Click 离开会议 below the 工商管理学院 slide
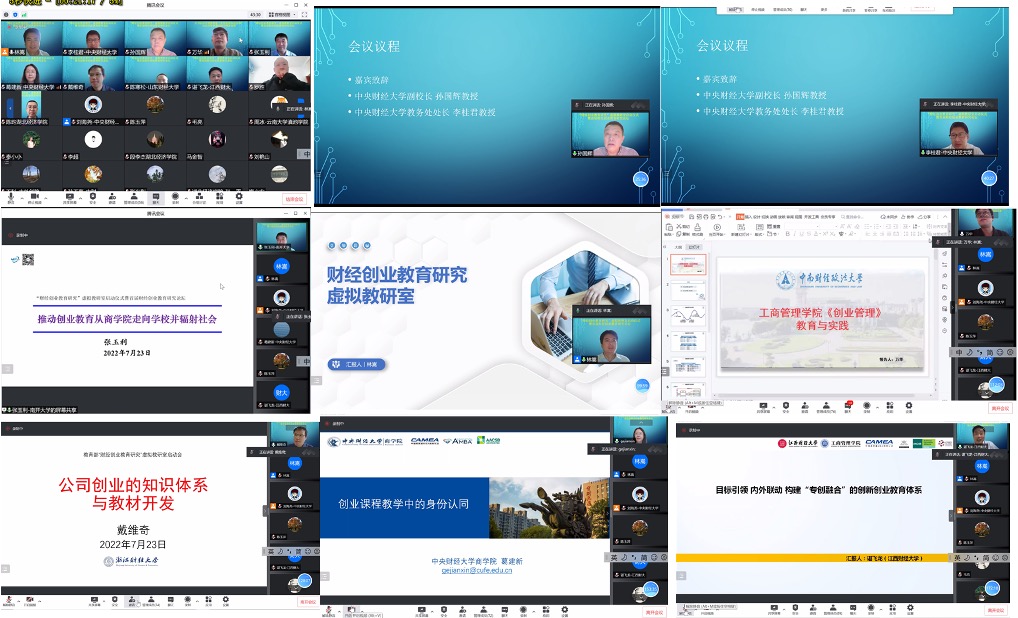The width and height of the screenshot is (1018, 618). pyautogui.click(x=999, y=408)
